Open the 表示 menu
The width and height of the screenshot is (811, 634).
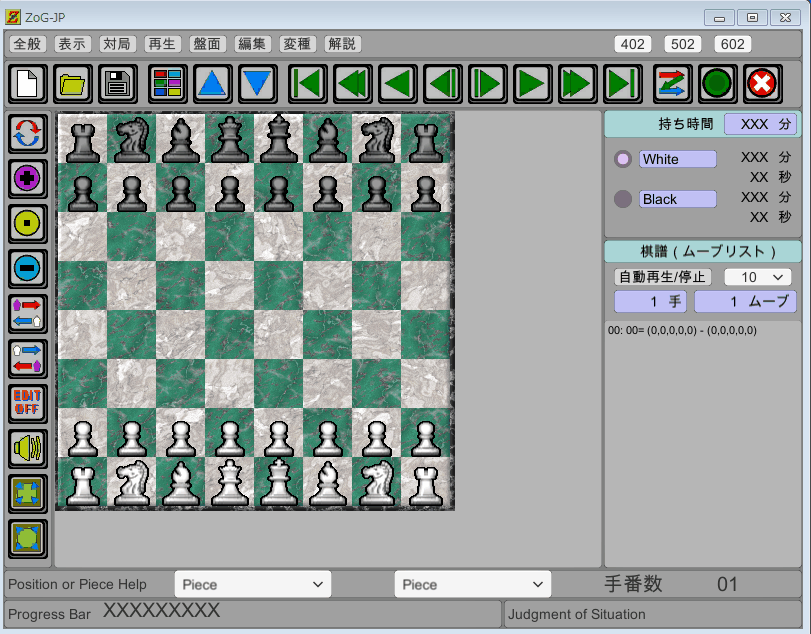pos(72,44)
